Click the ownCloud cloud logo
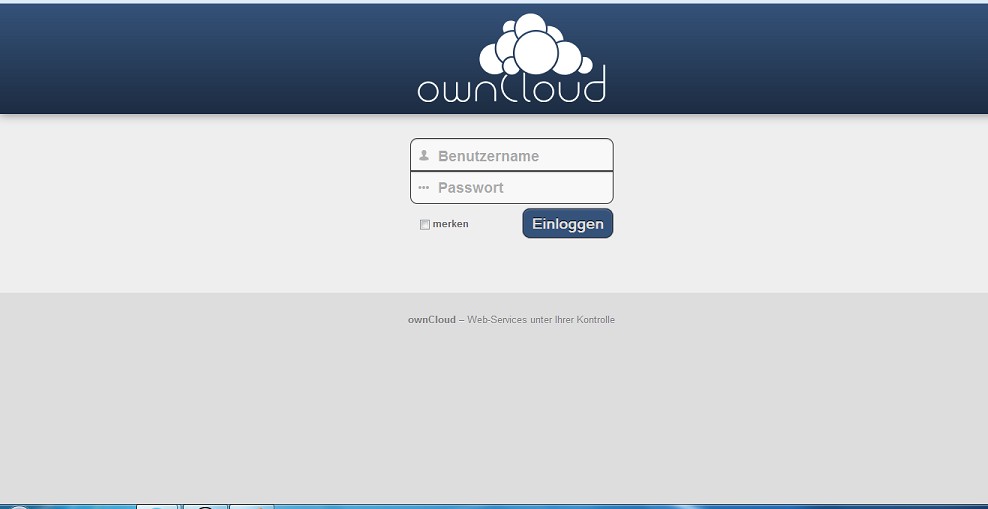This screenshot has height=509, width=988. pyautogui.click(x=511, y=58)
